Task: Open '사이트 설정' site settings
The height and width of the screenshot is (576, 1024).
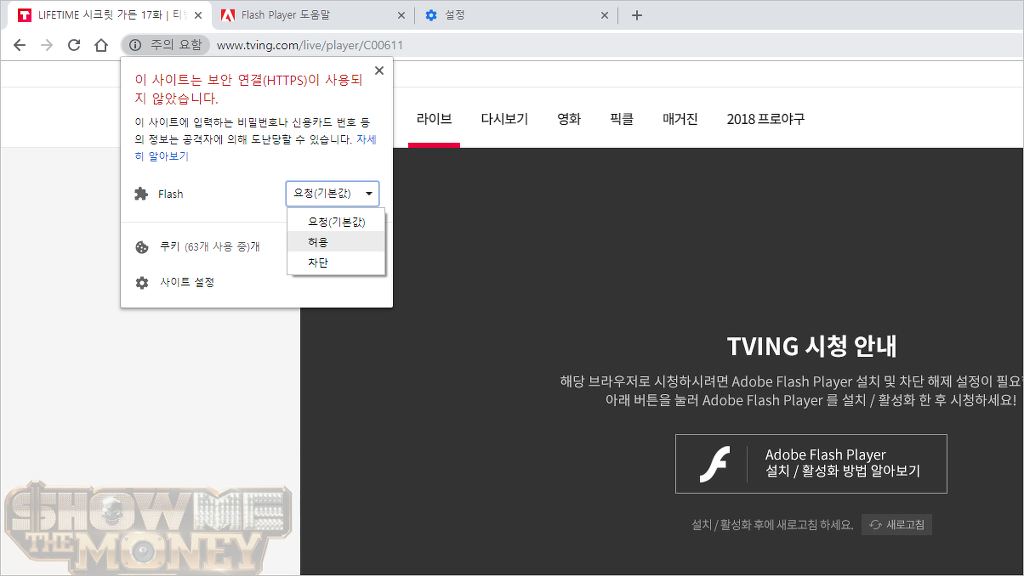Action: coord(187,282)
